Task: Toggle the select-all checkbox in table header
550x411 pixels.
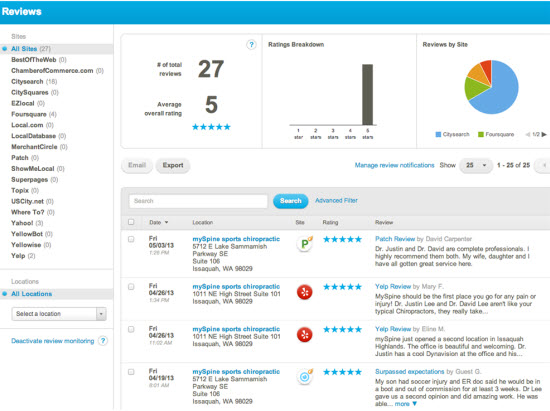Action: pyautogui.click(x=131, y=222)
